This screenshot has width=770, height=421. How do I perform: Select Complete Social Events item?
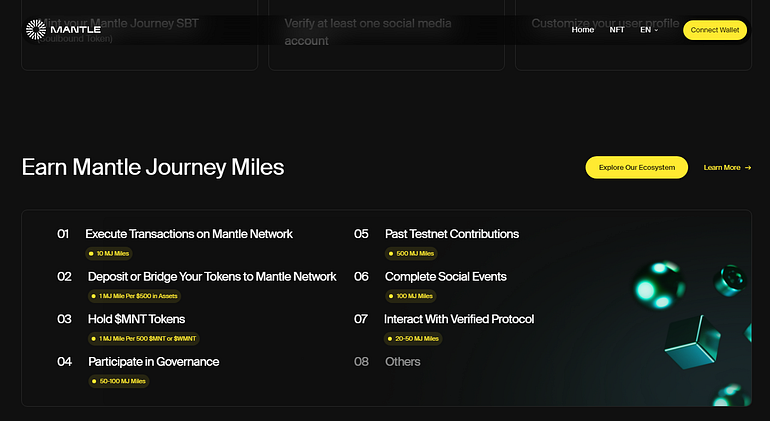446,277
